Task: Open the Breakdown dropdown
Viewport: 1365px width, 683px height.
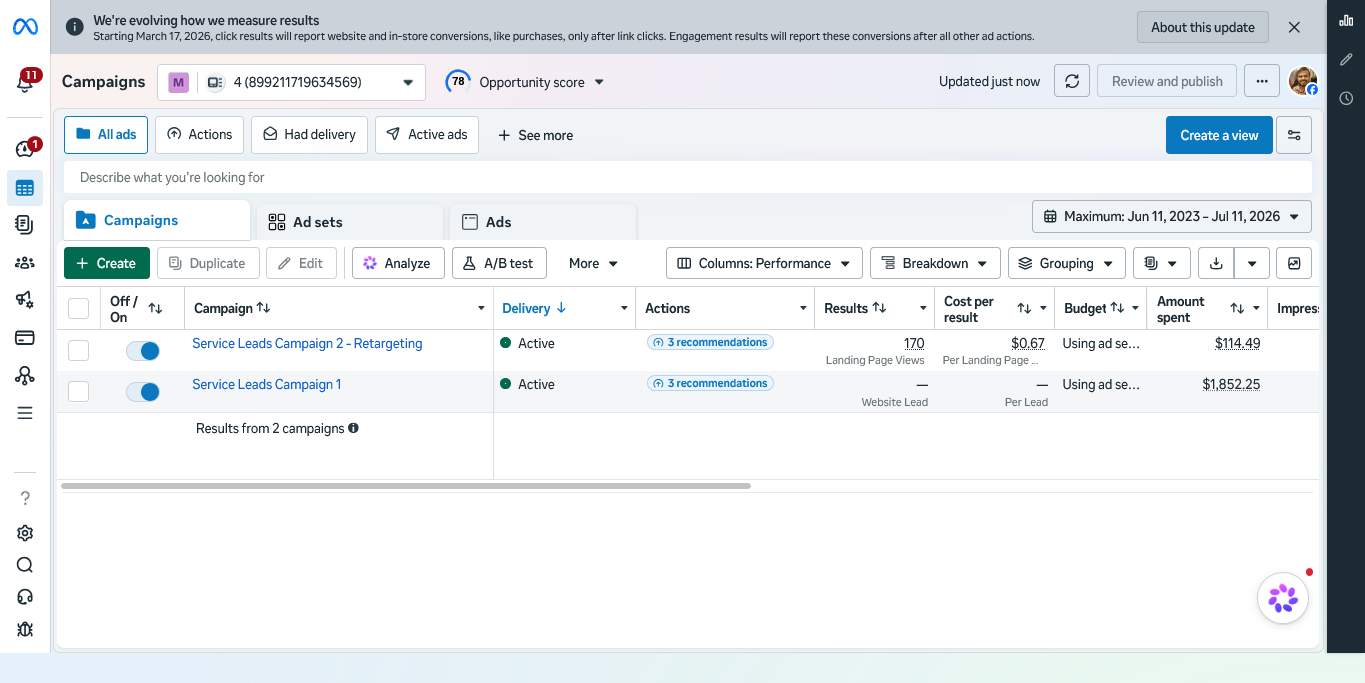Action: pyautogui.click(x=935, y=263)
